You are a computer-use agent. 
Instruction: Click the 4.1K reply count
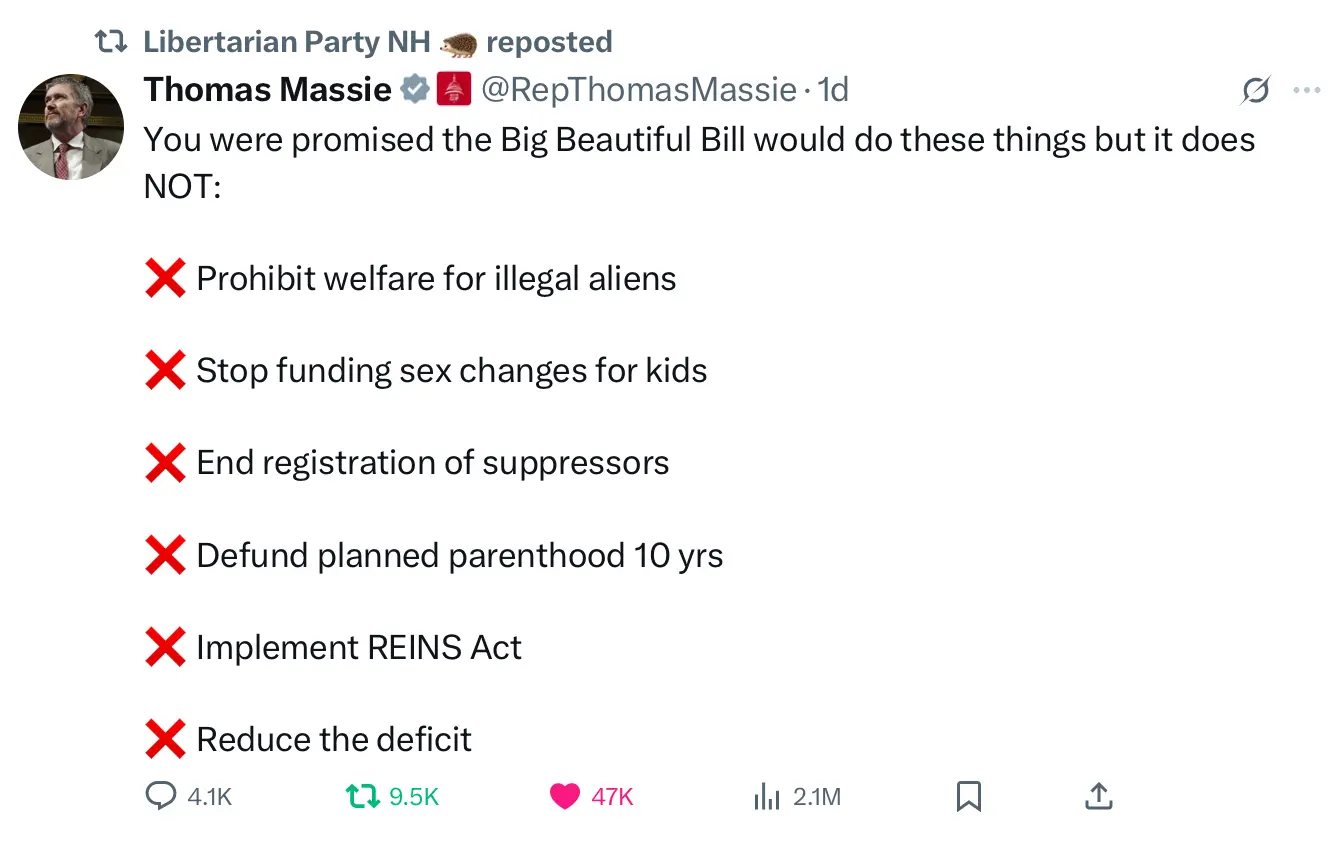click(209, 797)
